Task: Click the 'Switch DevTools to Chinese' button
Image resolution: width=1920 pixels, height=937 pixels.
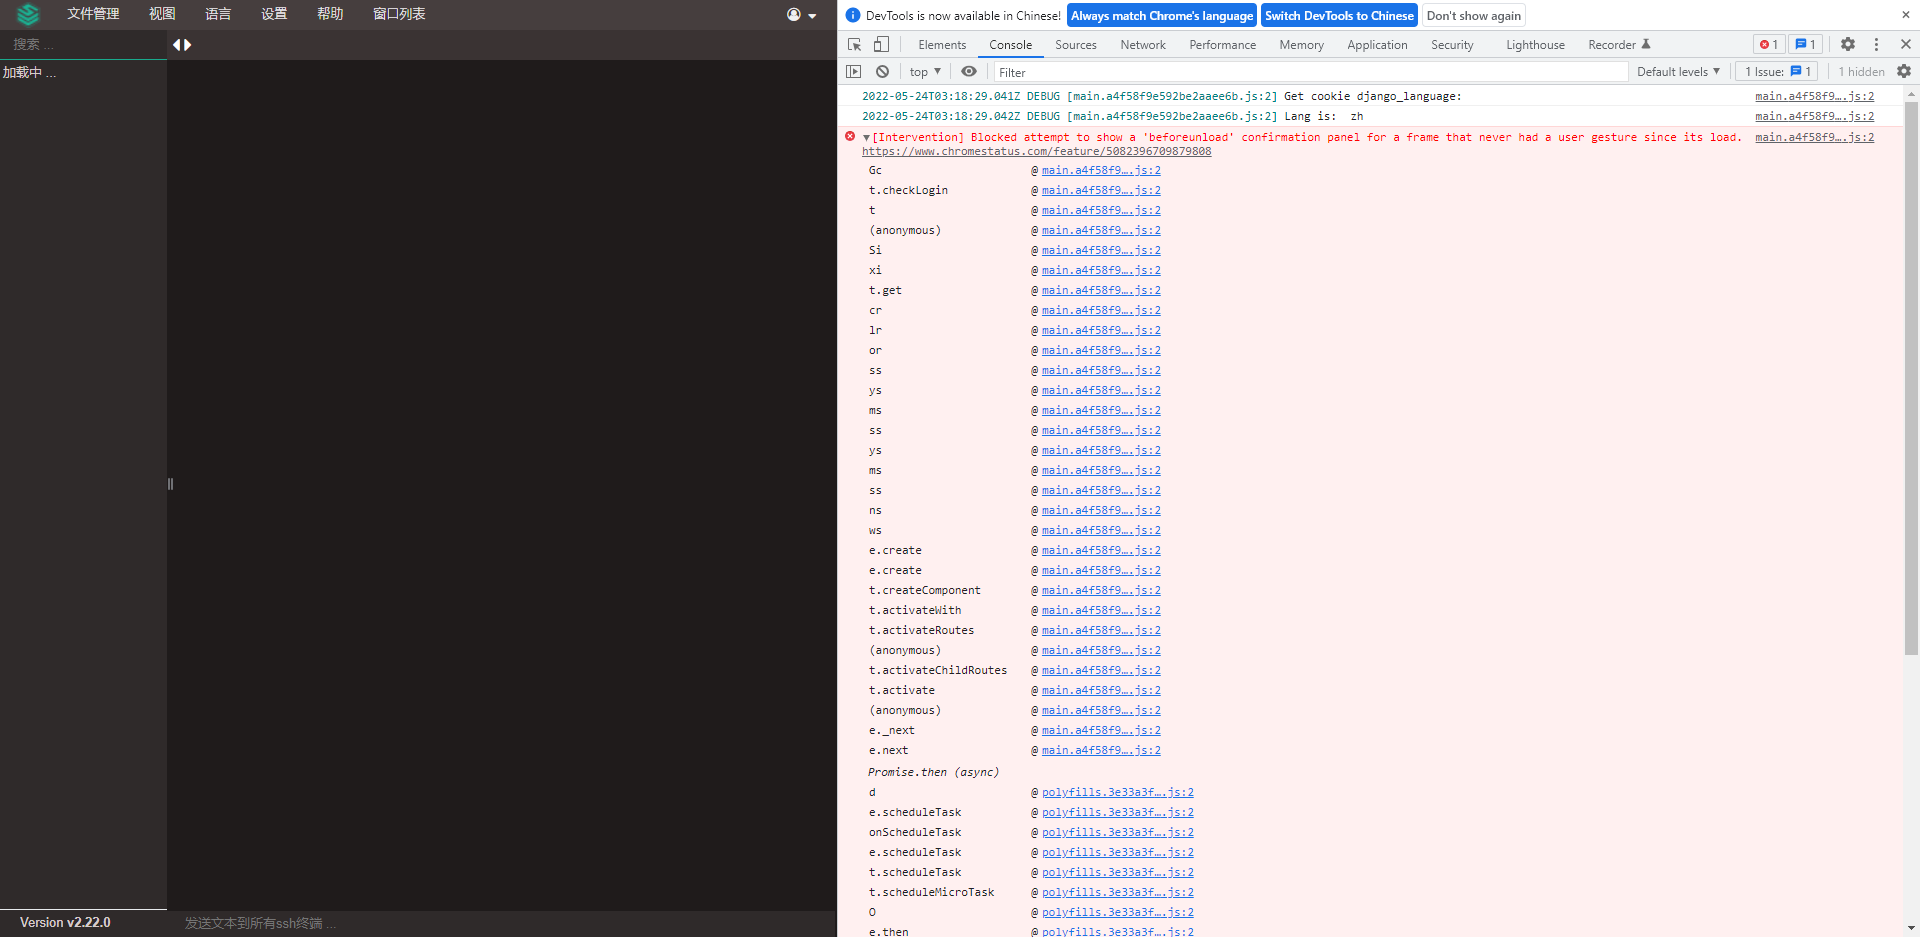Action: 1339,15
